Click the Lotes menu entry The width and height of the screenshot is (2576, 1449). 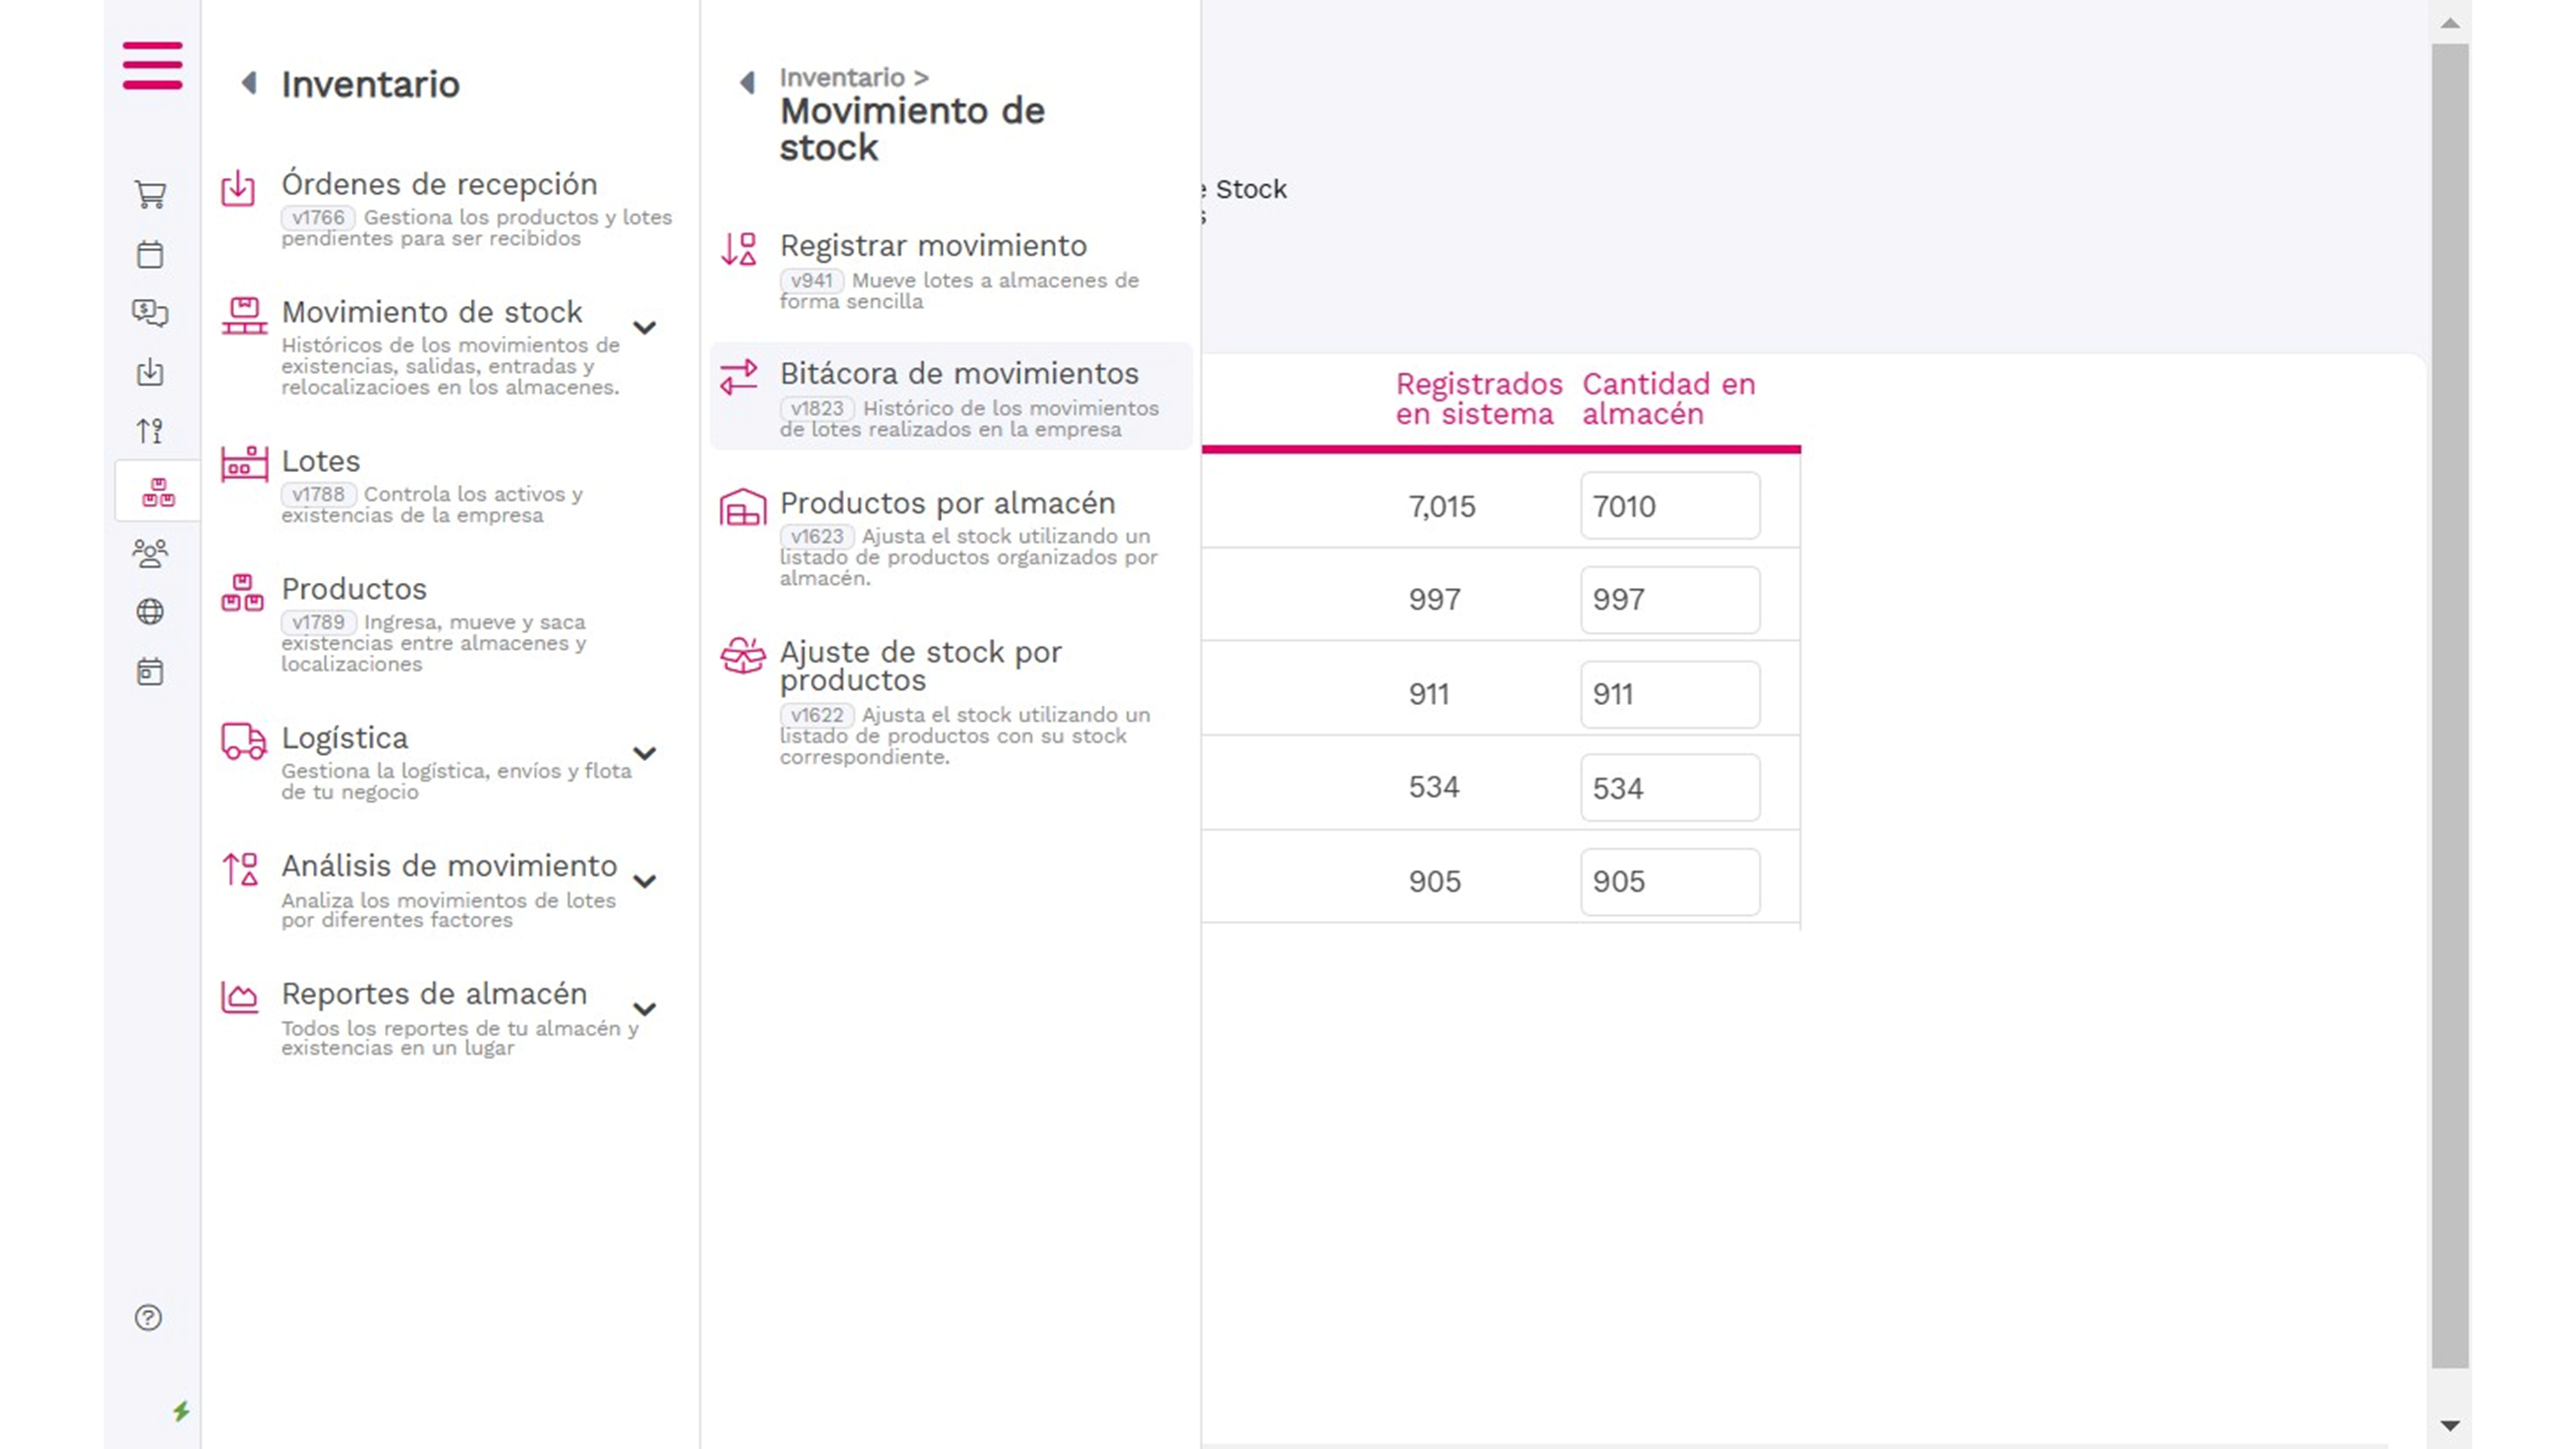320,461
